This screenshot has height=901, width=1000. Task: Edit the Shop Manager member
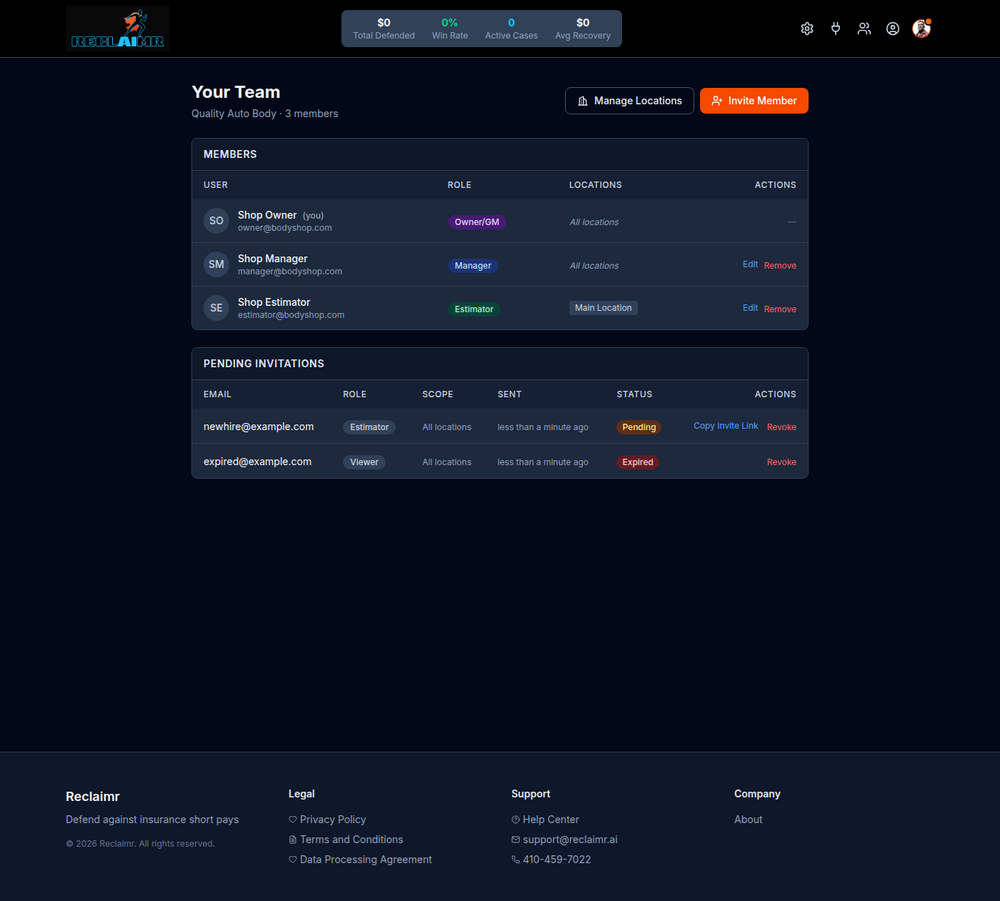click(x=750, y=265)
